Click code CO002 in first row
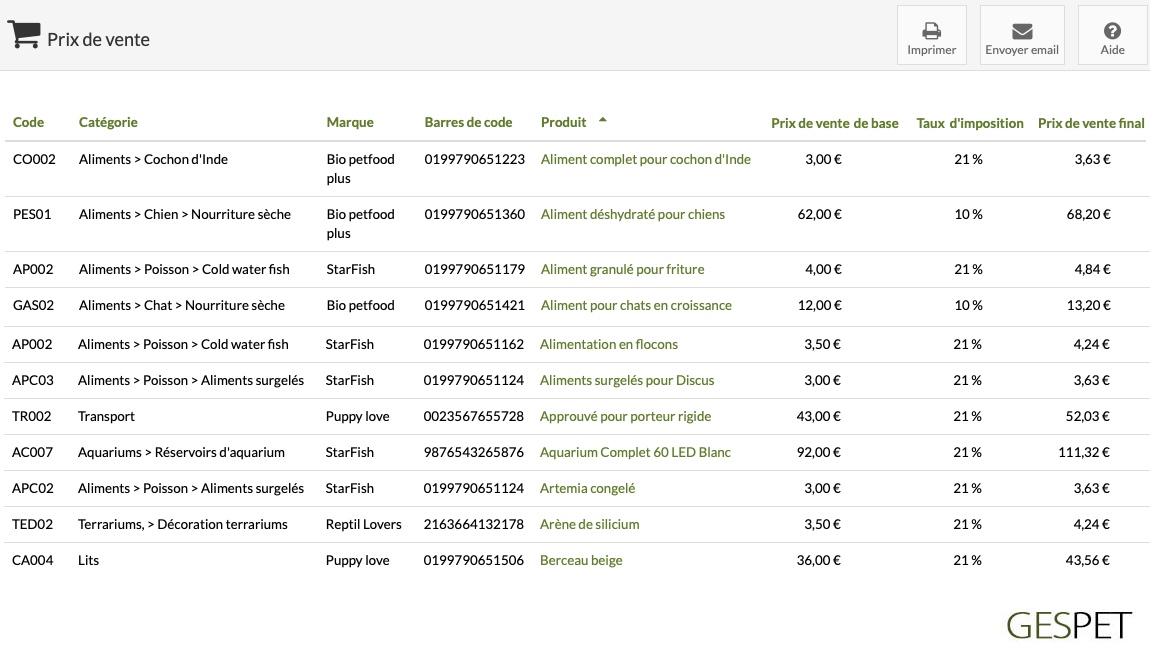This screenshot has width=1150, height=650. point(34,159)
